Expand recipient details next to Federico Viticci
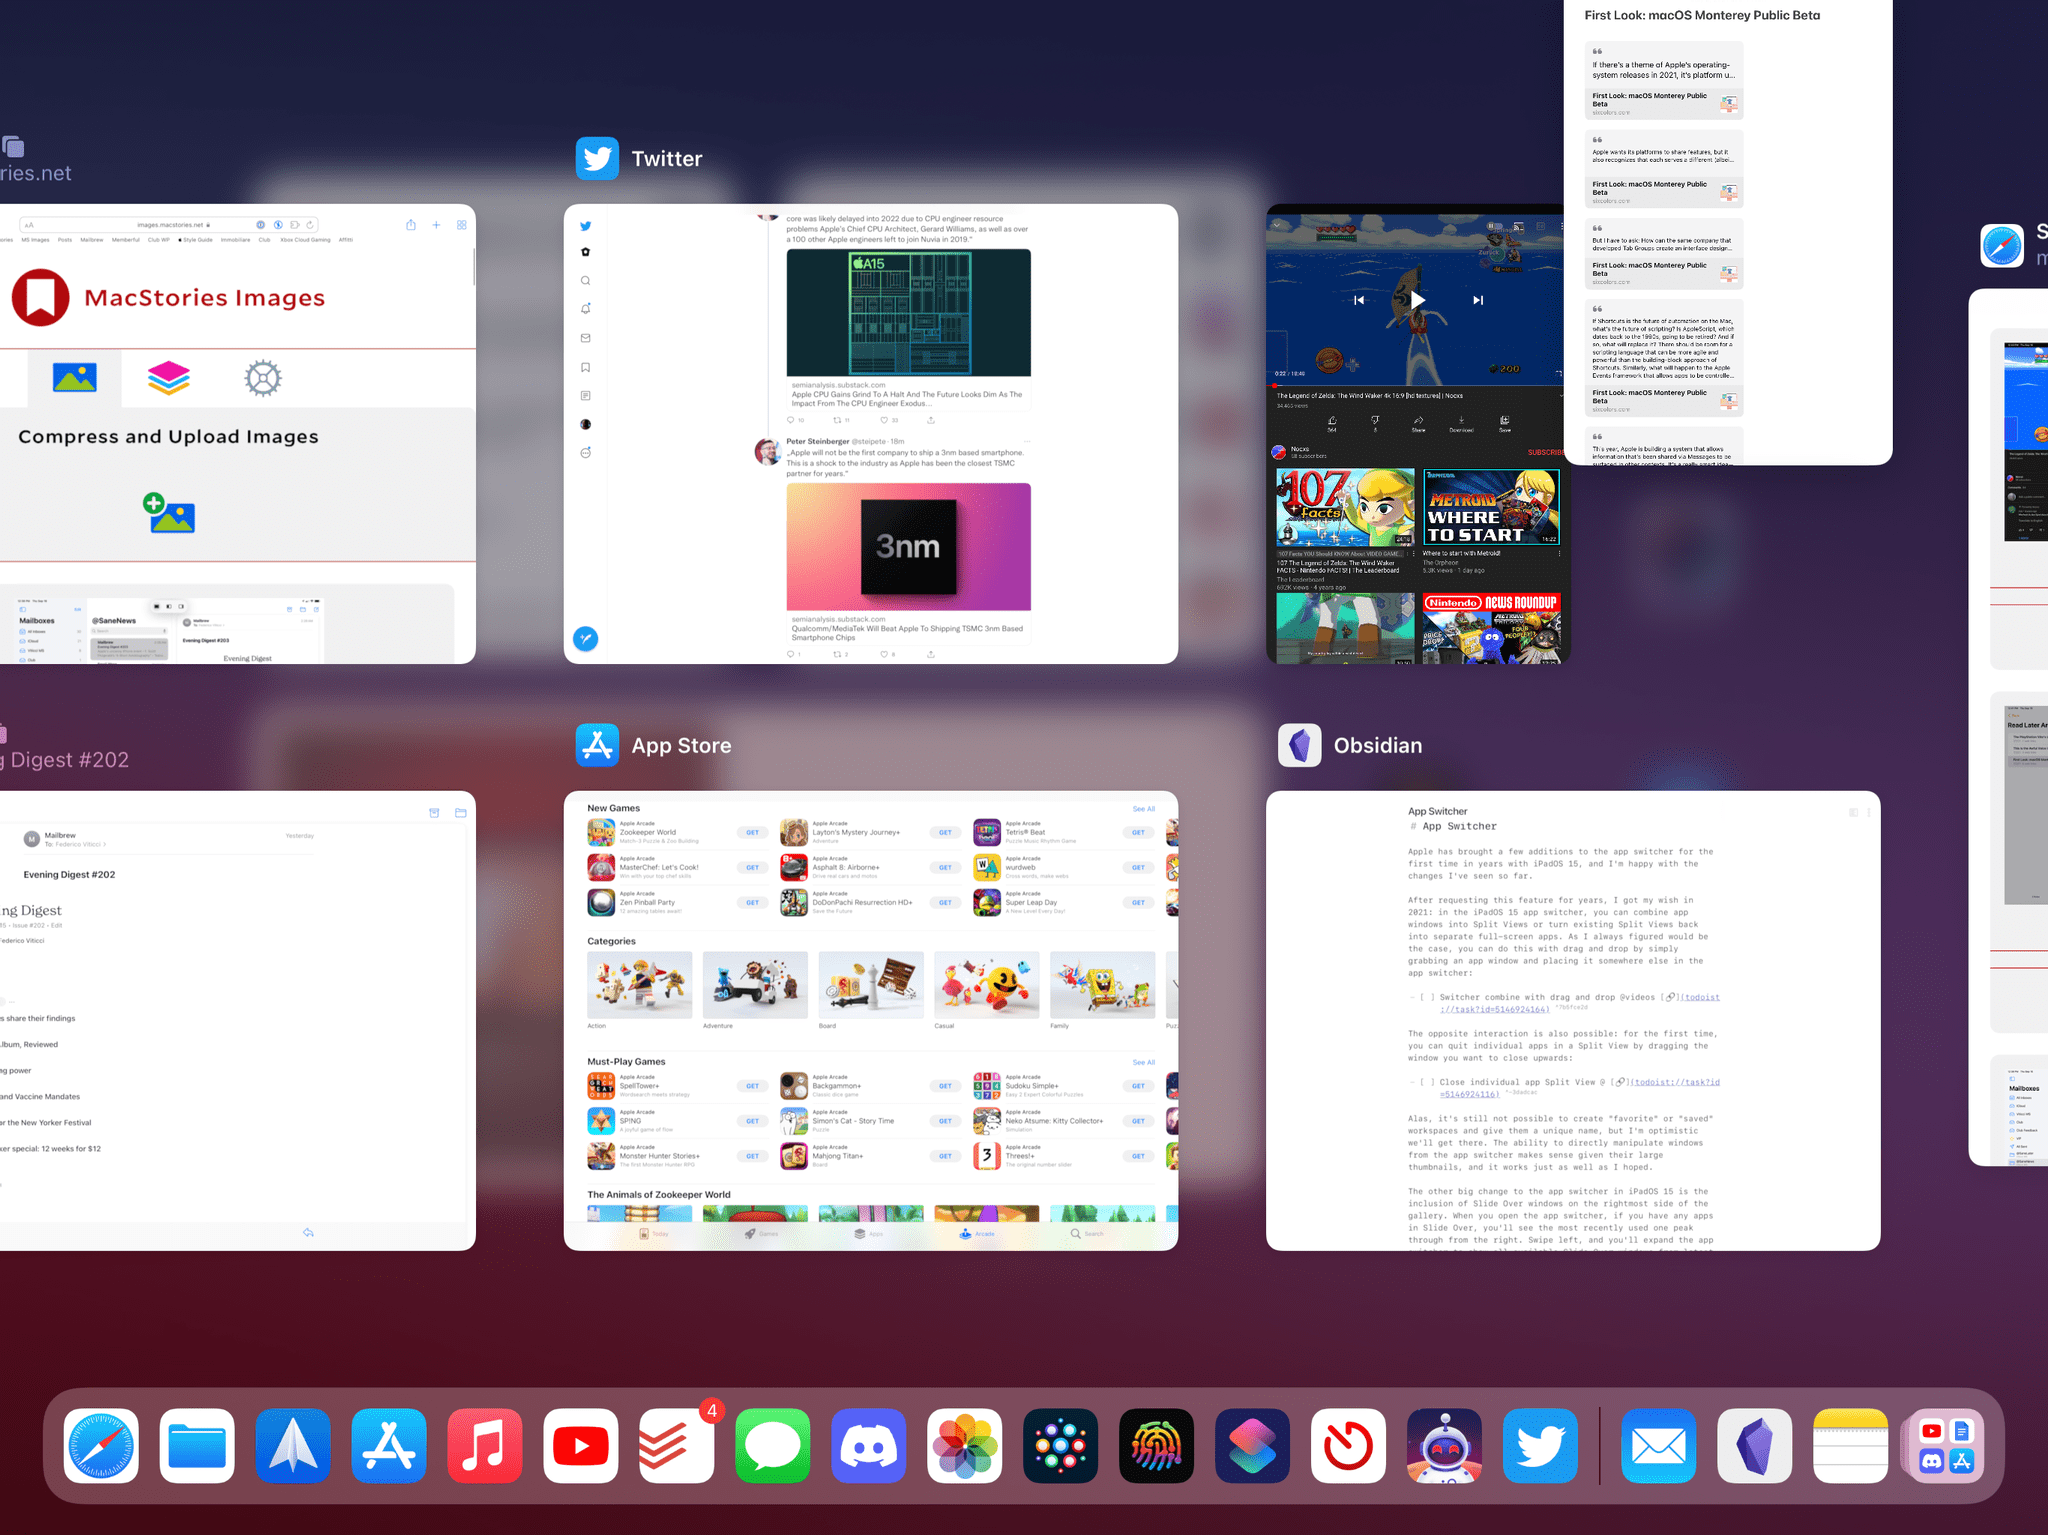This screenshot has width=2048, height=1535. coord(105,845)
